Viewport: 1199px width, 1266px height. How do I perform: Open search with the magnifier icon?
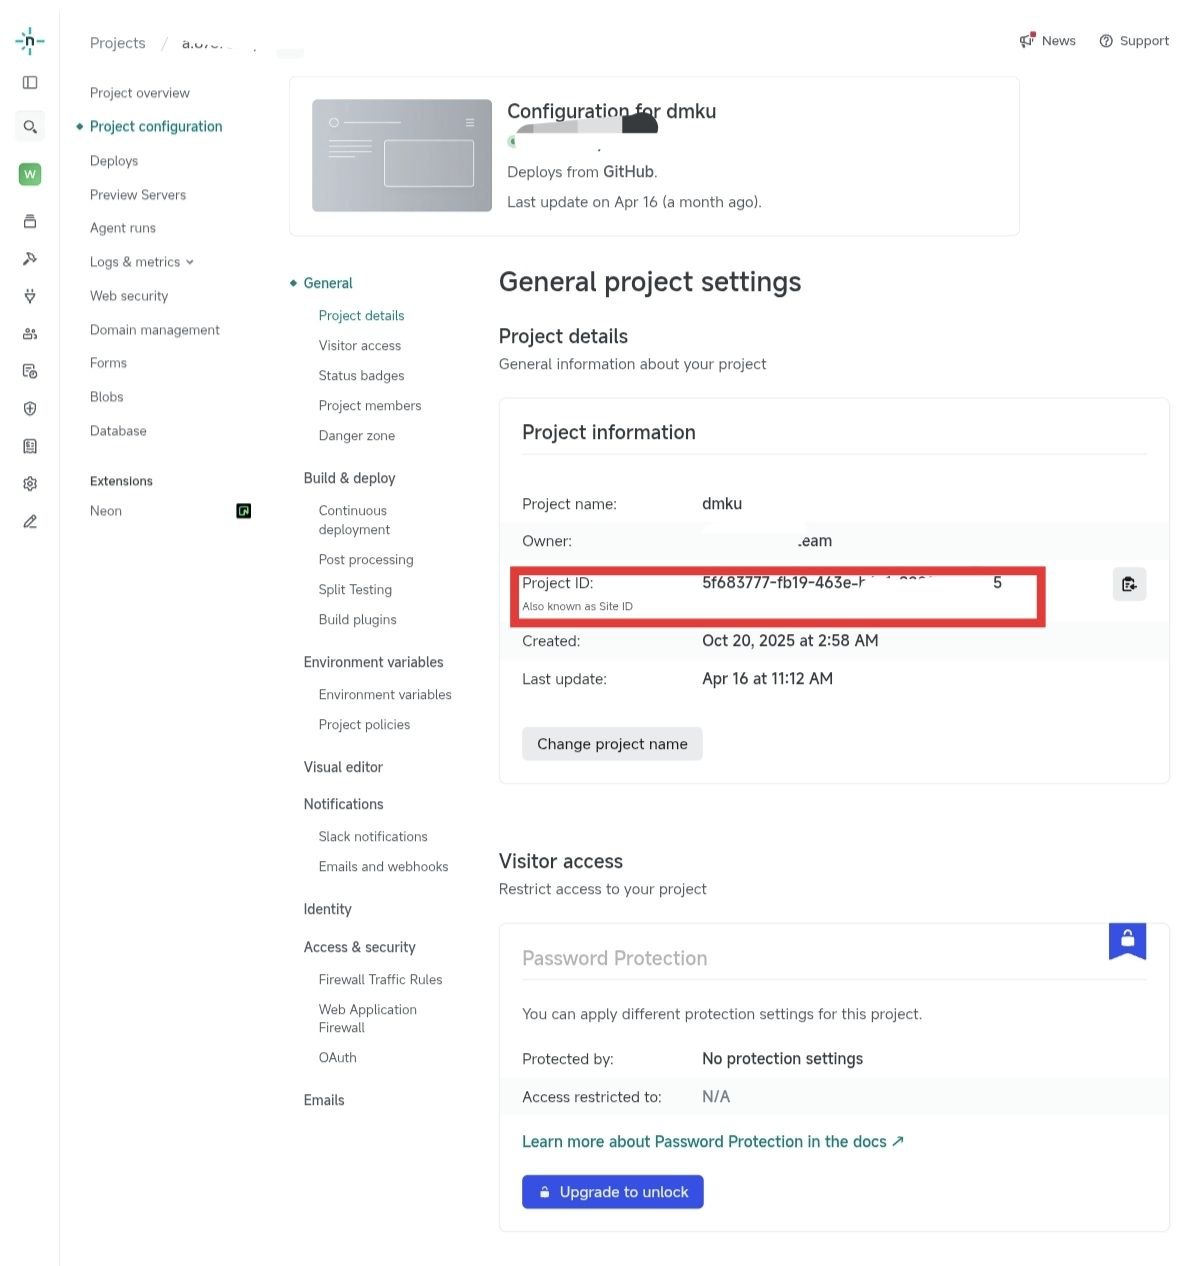tap(30, 127)
